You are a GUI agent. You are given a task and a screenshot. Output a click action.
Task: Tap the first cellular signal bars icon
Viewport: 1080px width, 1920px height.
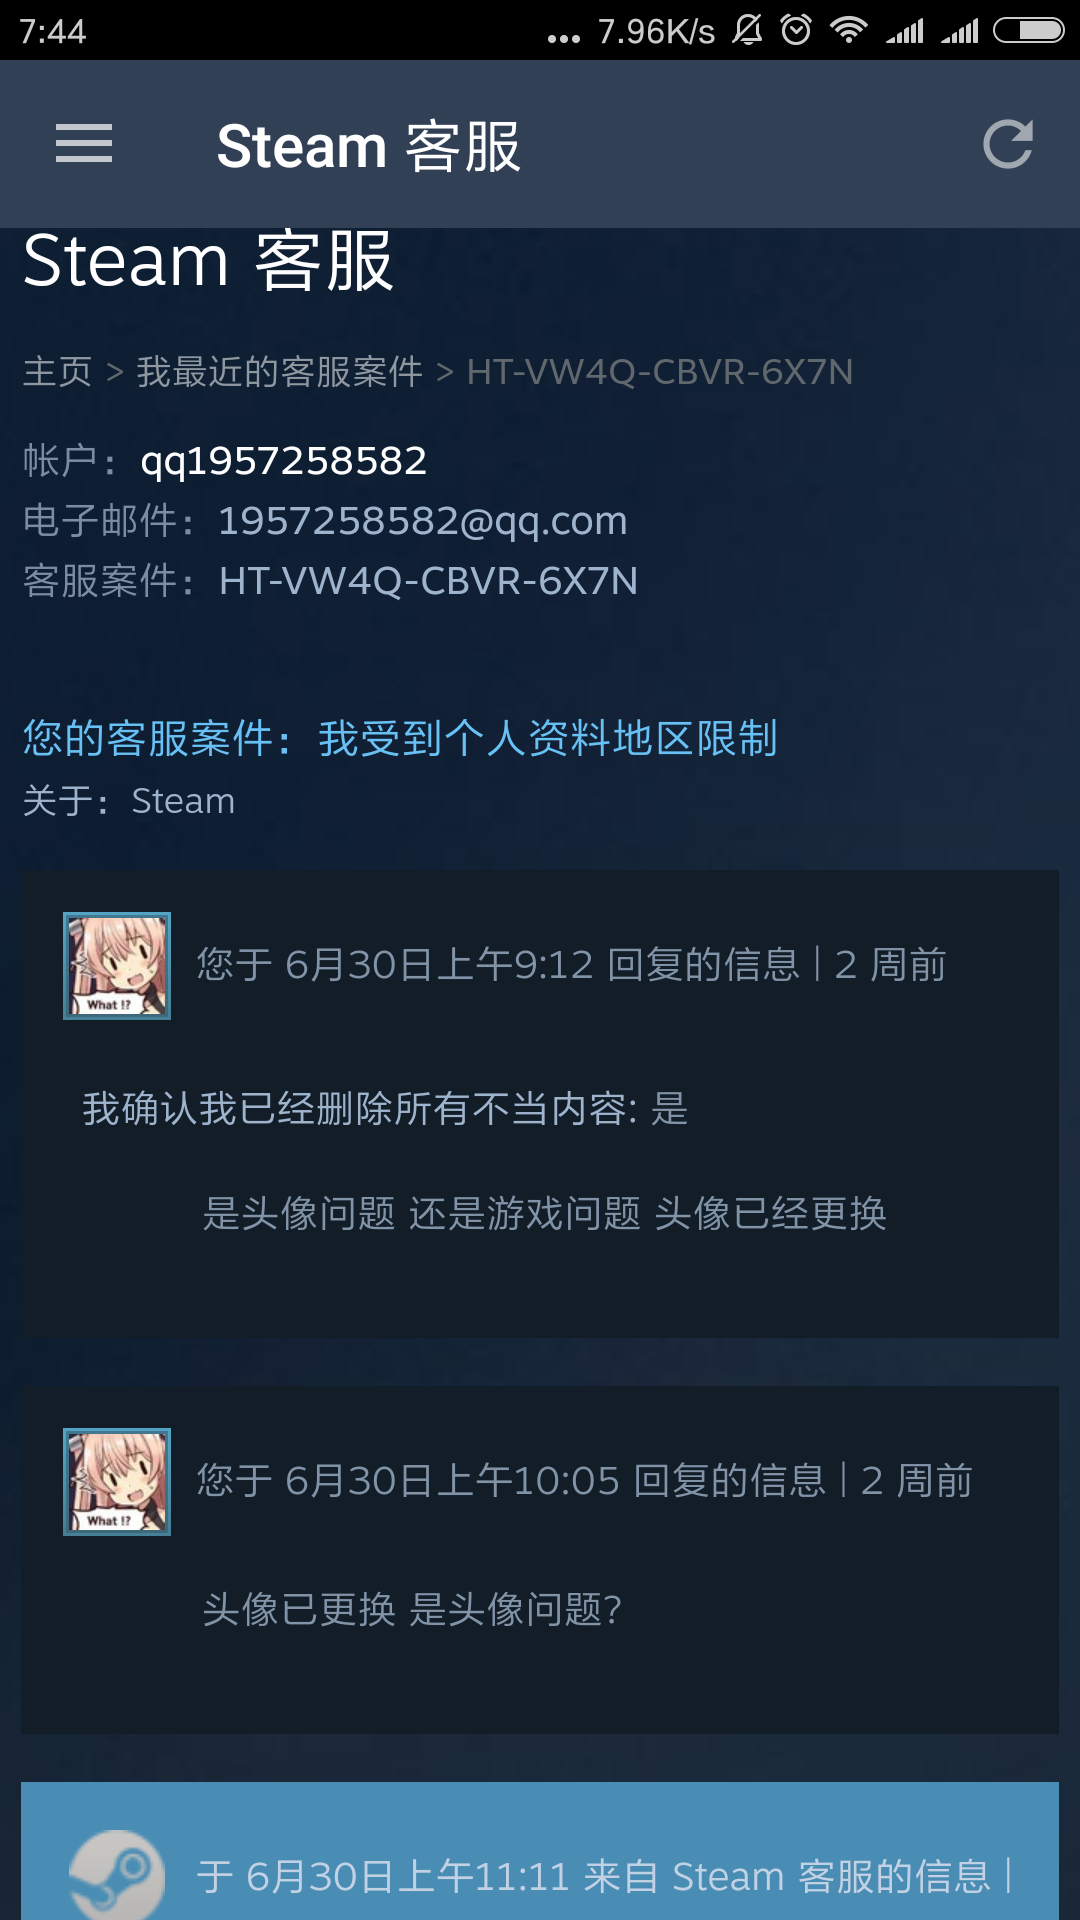[905, 32]
